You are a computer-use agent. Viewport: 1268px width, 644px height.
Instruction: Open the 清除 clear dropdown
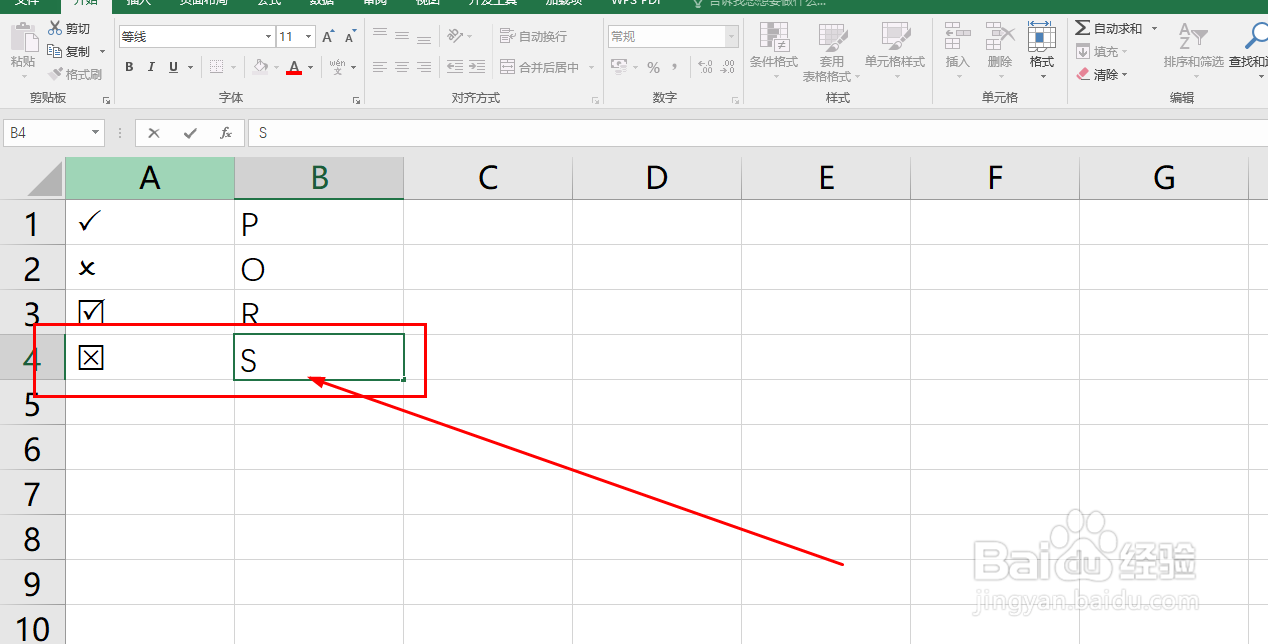point(1102,75)
